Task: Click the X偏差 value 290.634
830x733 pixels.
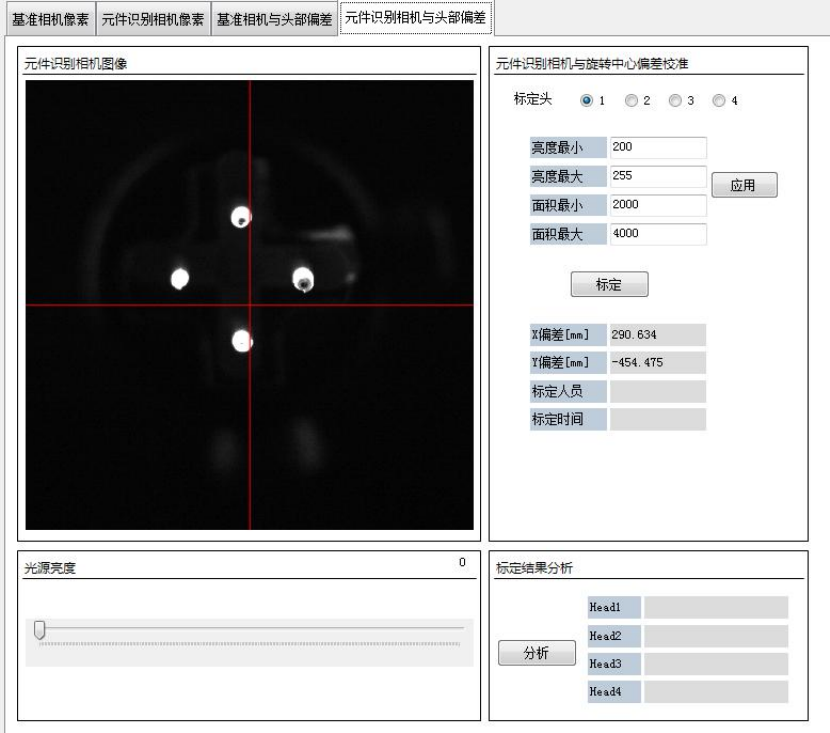Action: [657, 334]
